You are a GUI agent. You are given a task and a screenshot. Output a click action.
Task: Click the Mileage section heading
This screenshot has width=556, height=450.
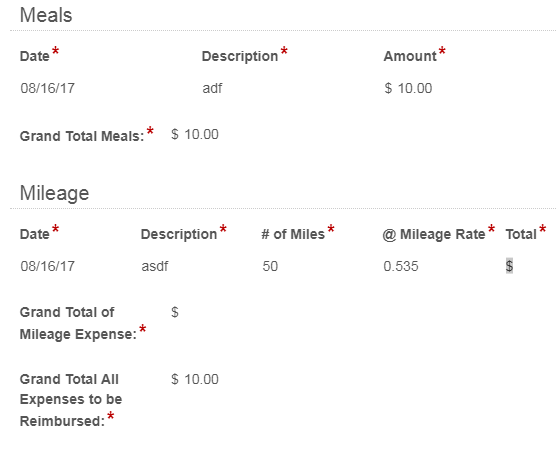pyautogui.click(x=54, y=193)
